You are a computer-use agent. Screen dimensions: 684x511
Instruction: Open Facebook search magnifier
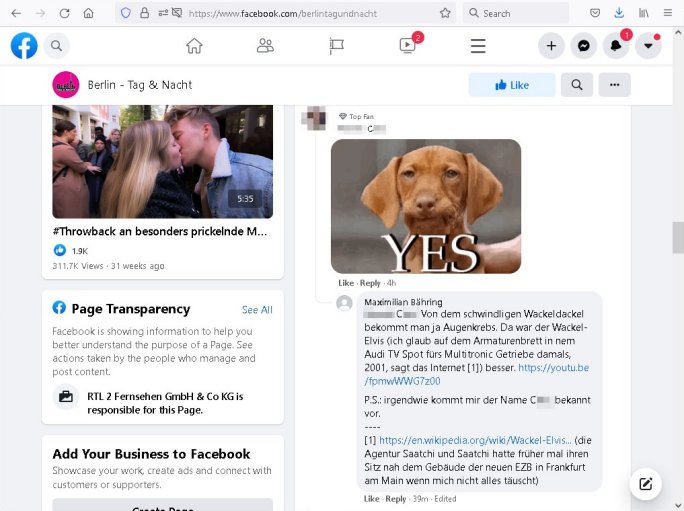[56, 45]
